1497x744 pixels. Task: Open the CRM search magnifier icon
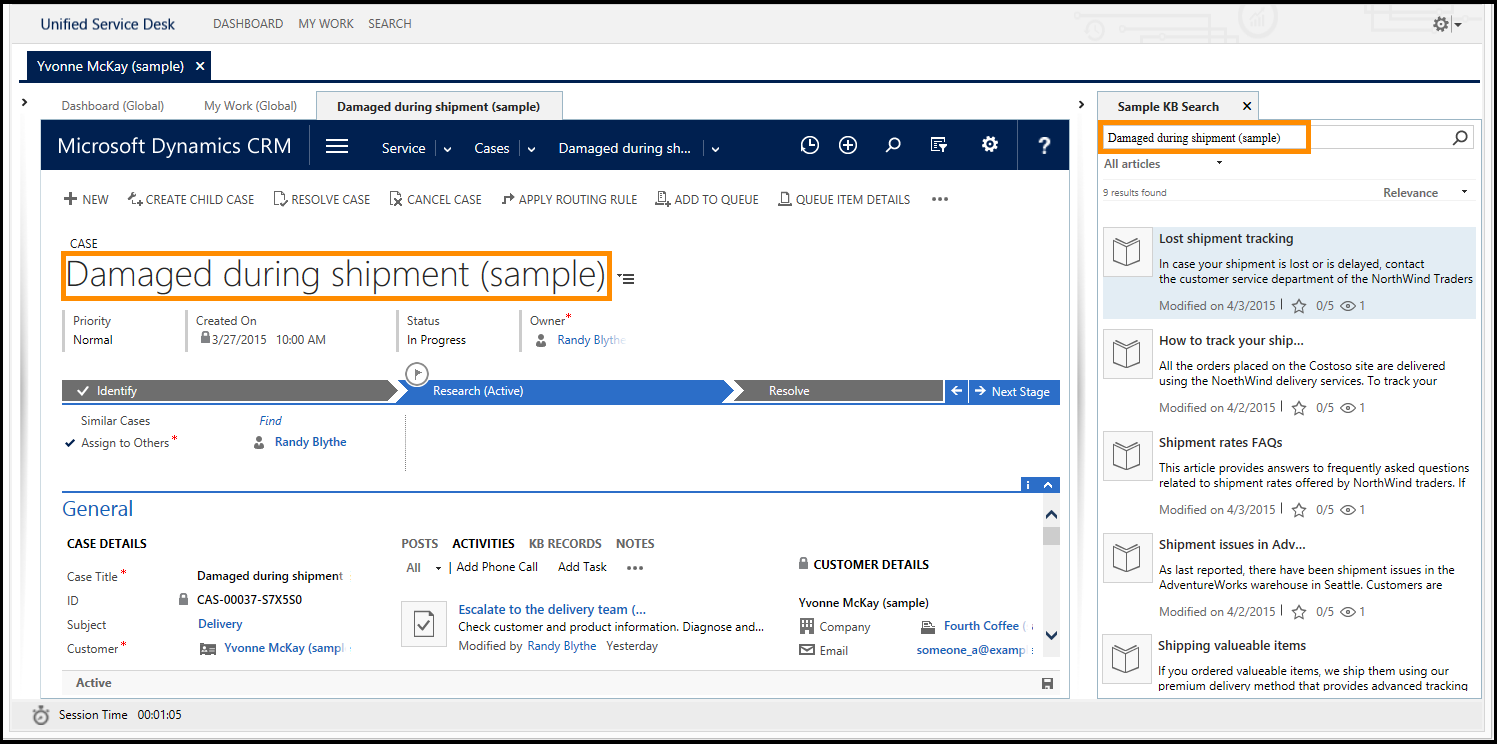pos(893,145)
